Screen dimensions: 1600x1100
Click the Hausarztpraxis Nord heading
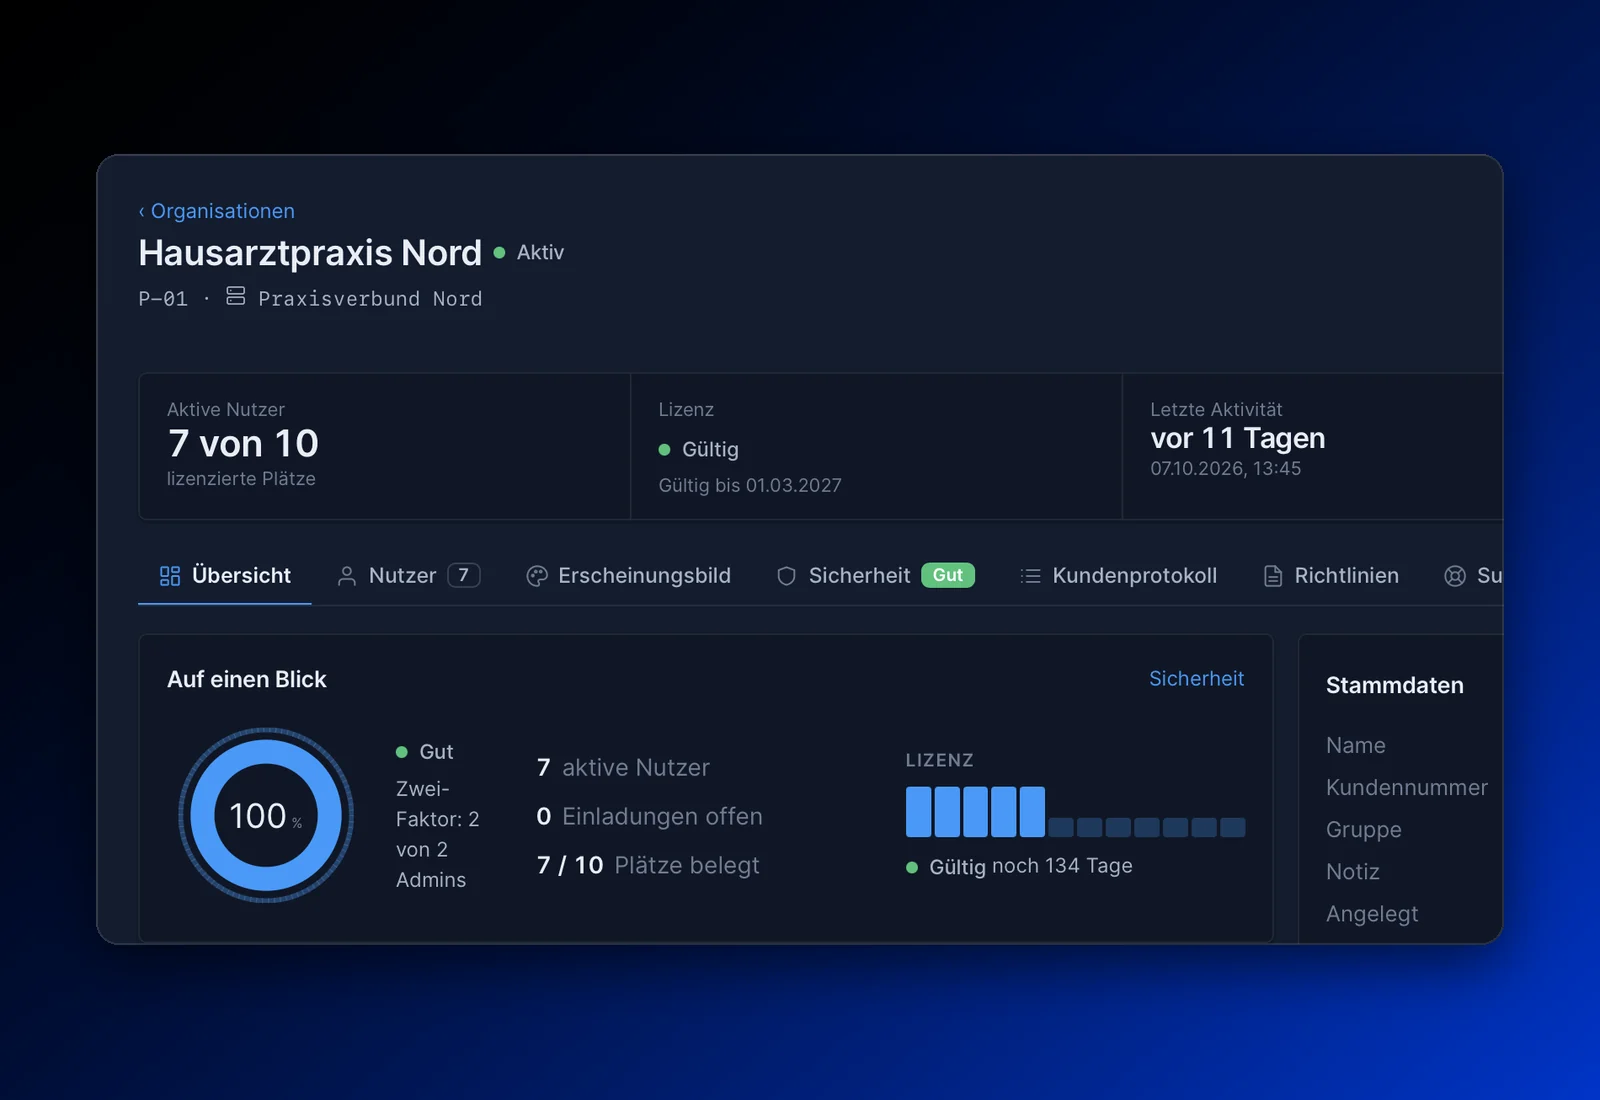tap(310, 253)
